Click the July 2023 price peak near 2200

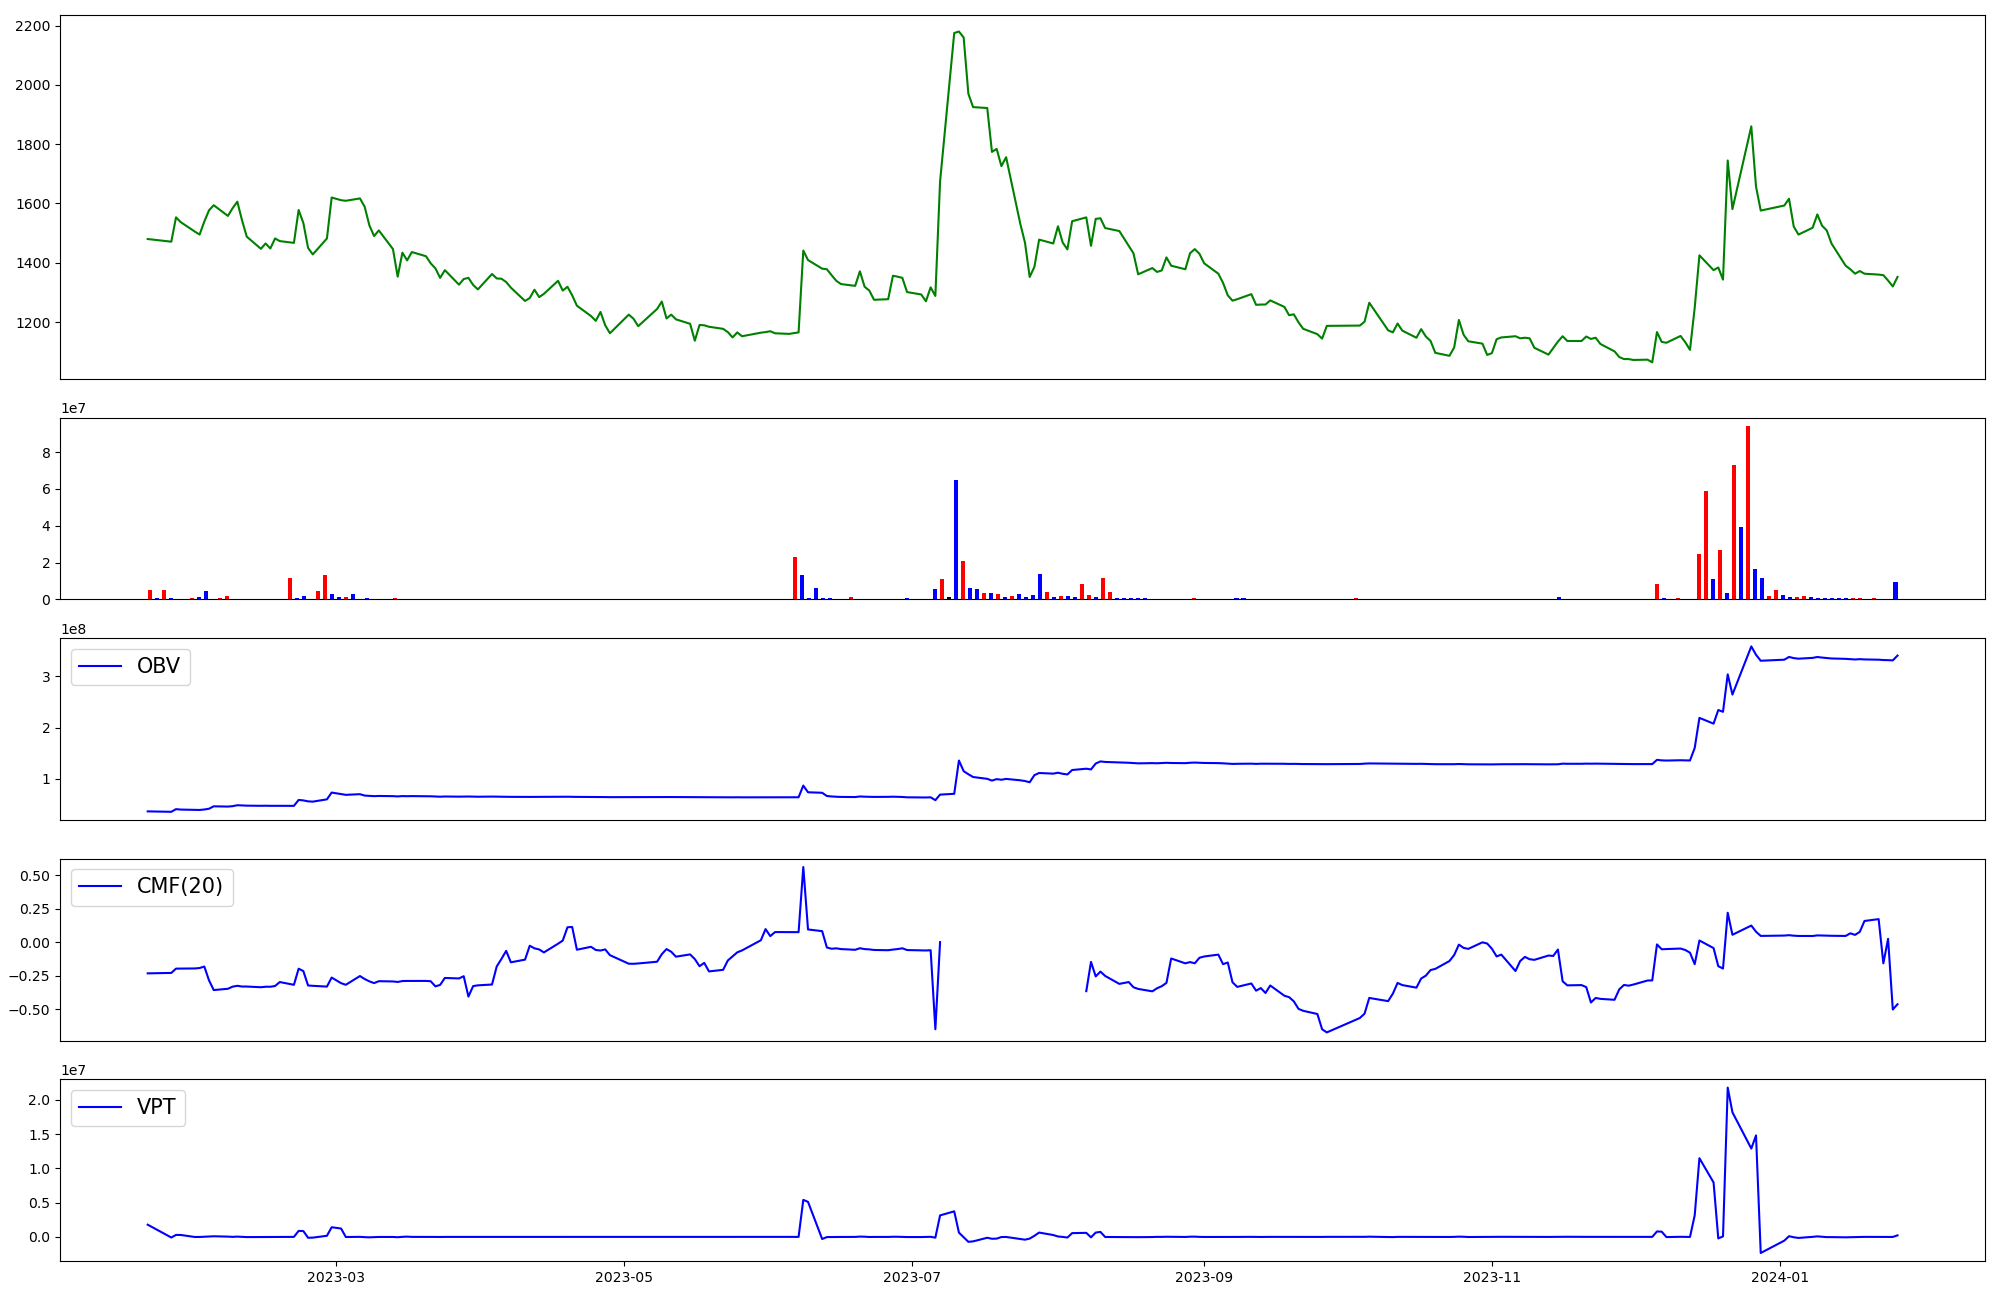(x=958, y=32)
